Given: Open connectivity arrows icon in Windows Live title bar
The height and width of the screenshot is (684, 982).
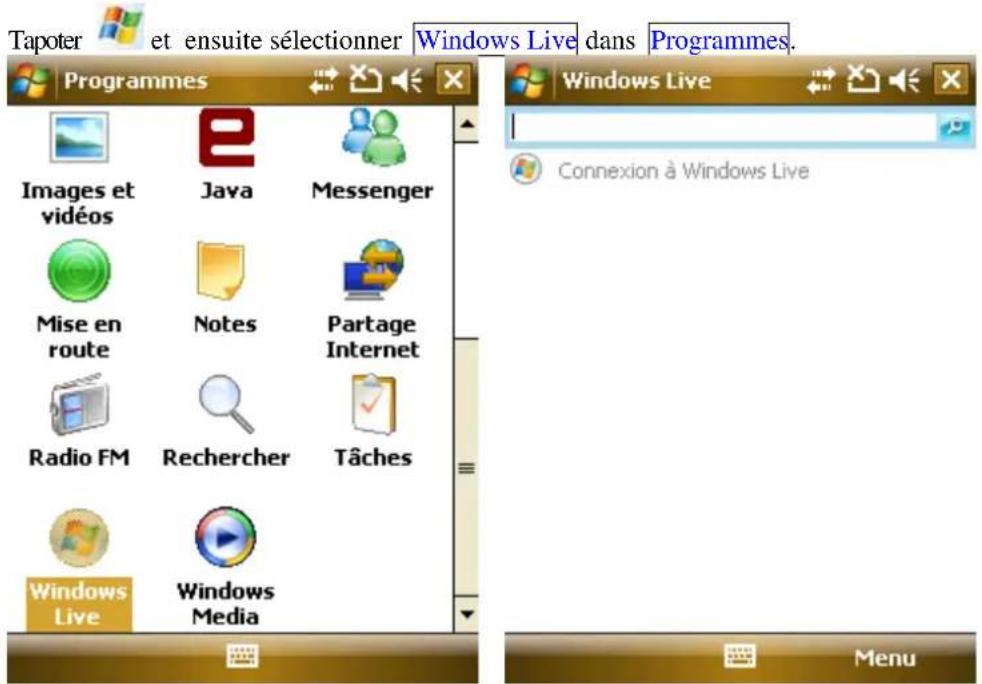Looking at the screenshot, I should [x=821, y=81].
